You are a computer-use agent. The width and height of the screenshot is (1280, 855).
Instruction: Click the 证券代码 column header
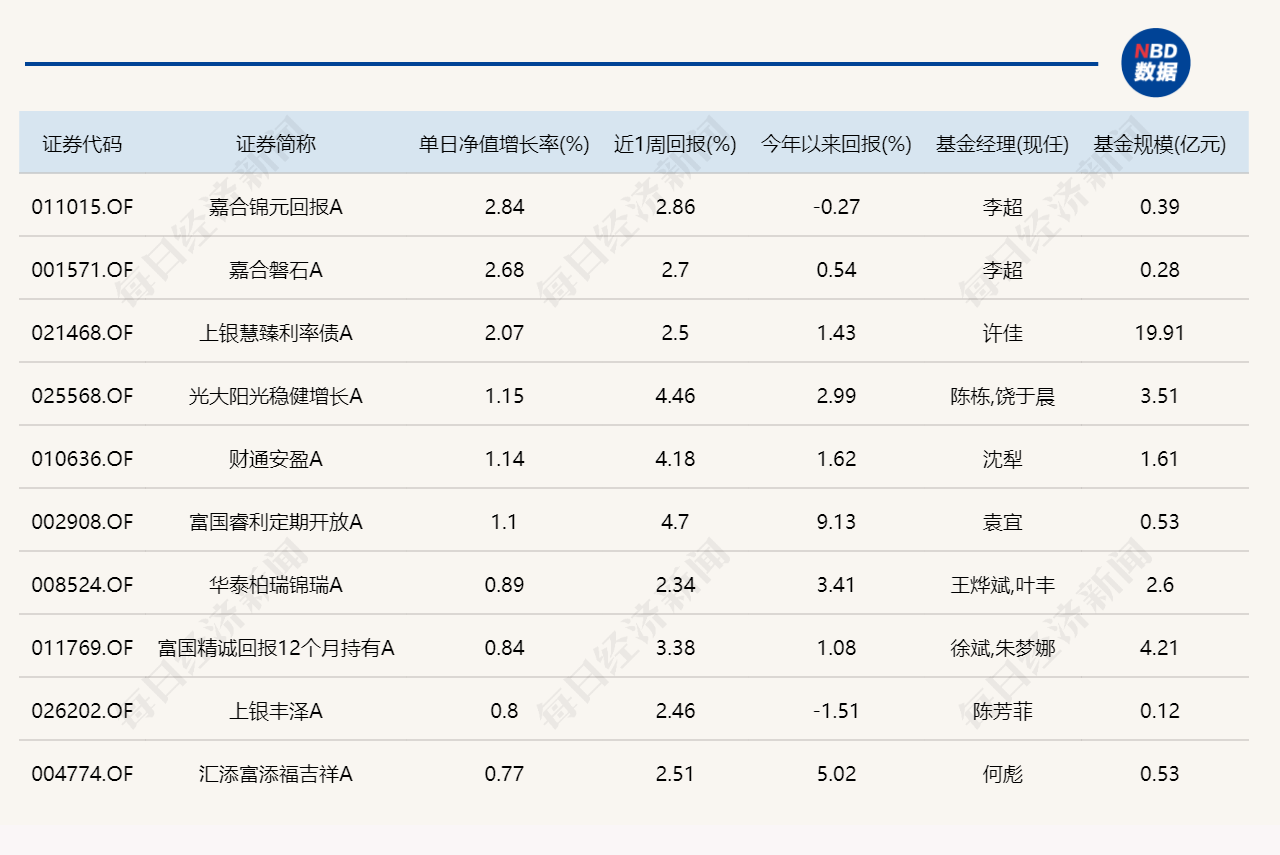(x=82, y=144)
